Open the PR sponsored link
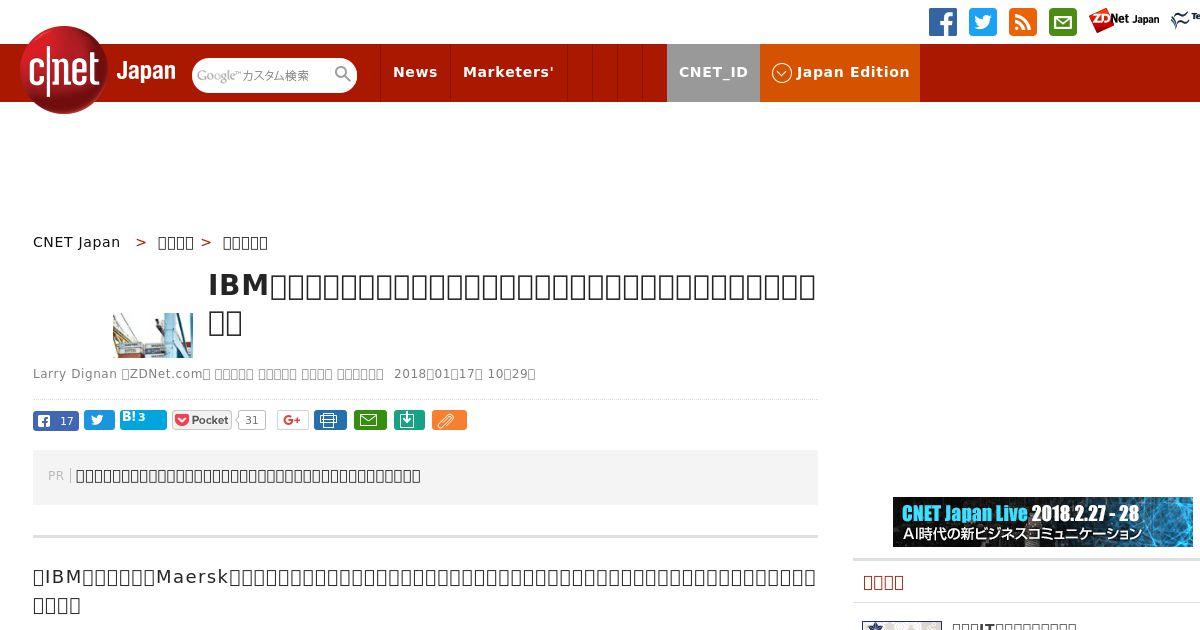The height and width of the screenshot is (630, 1200). coord(248,476)
